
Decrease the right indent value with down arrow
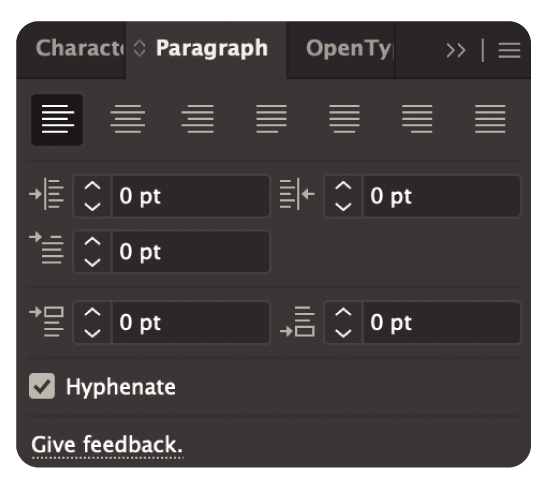tap(343, 207)
